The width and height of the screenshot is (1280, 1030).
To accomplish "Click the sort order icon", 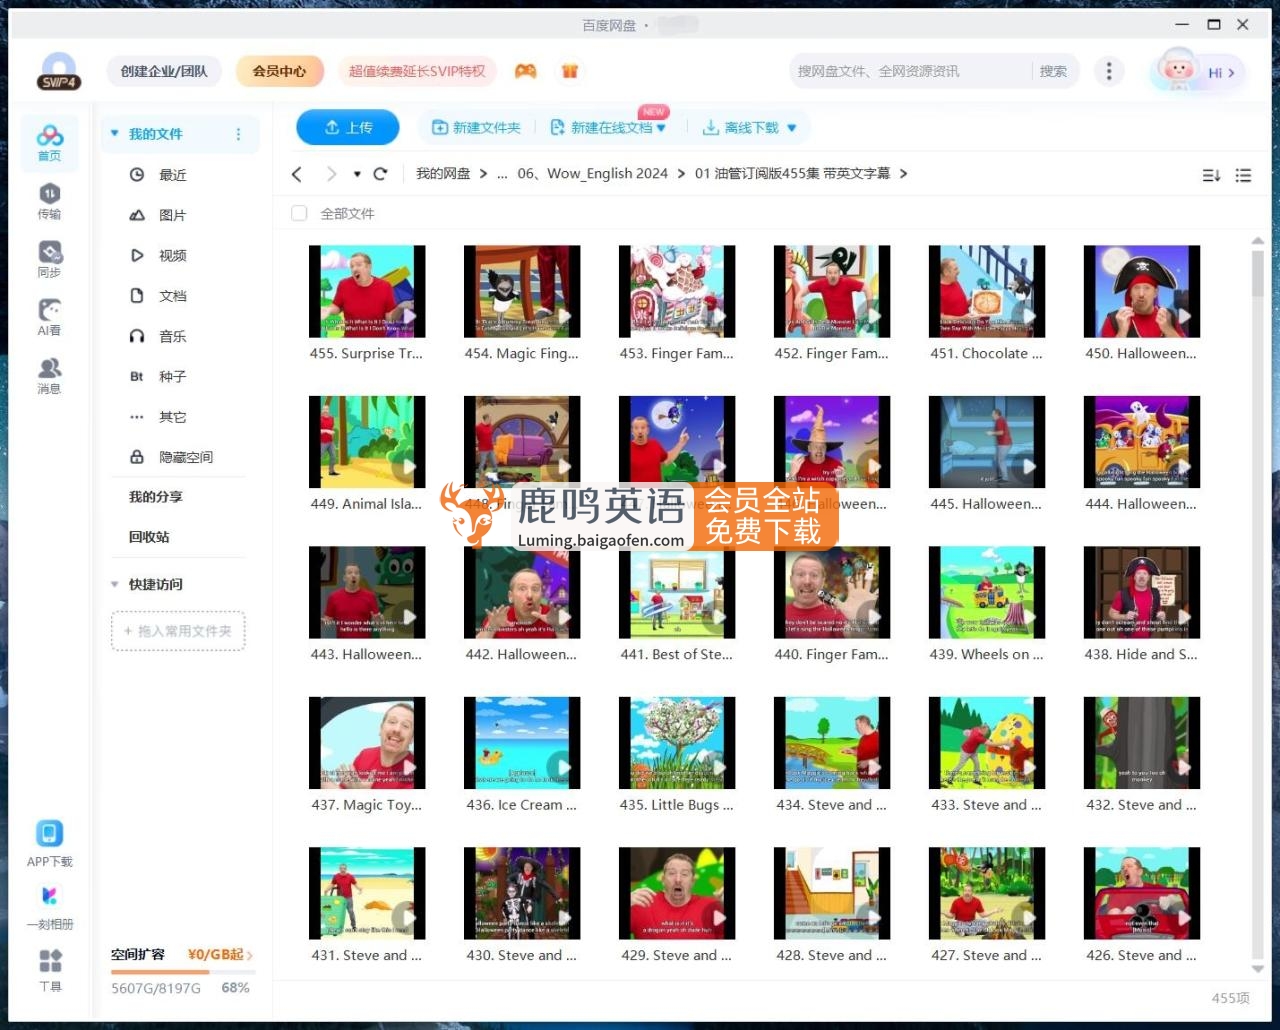I will (x=1211, y=175).
